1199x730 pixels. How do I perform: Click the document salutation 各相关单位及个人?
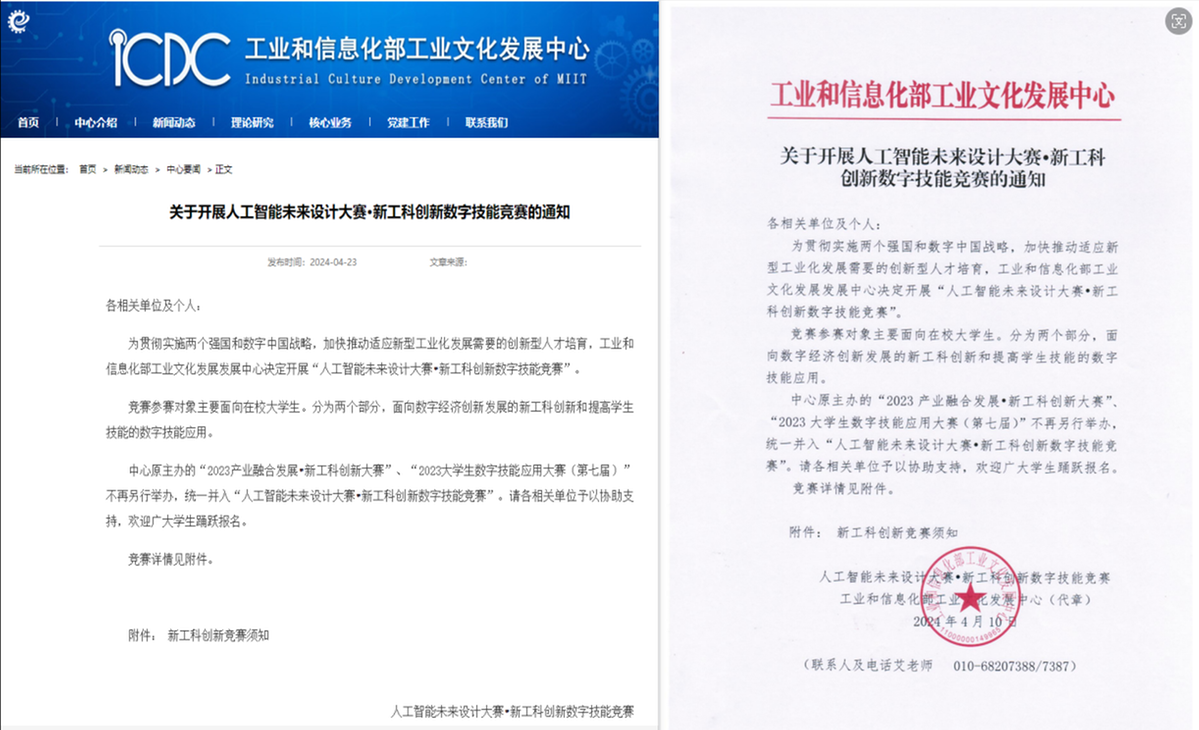(824, 224)
